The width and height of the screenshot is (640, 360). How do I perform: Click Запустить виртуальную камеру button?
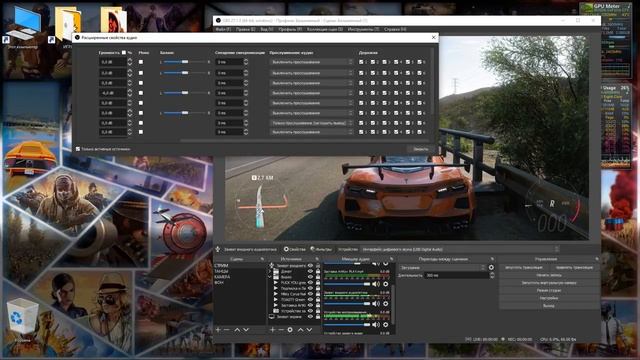point(549,283)
